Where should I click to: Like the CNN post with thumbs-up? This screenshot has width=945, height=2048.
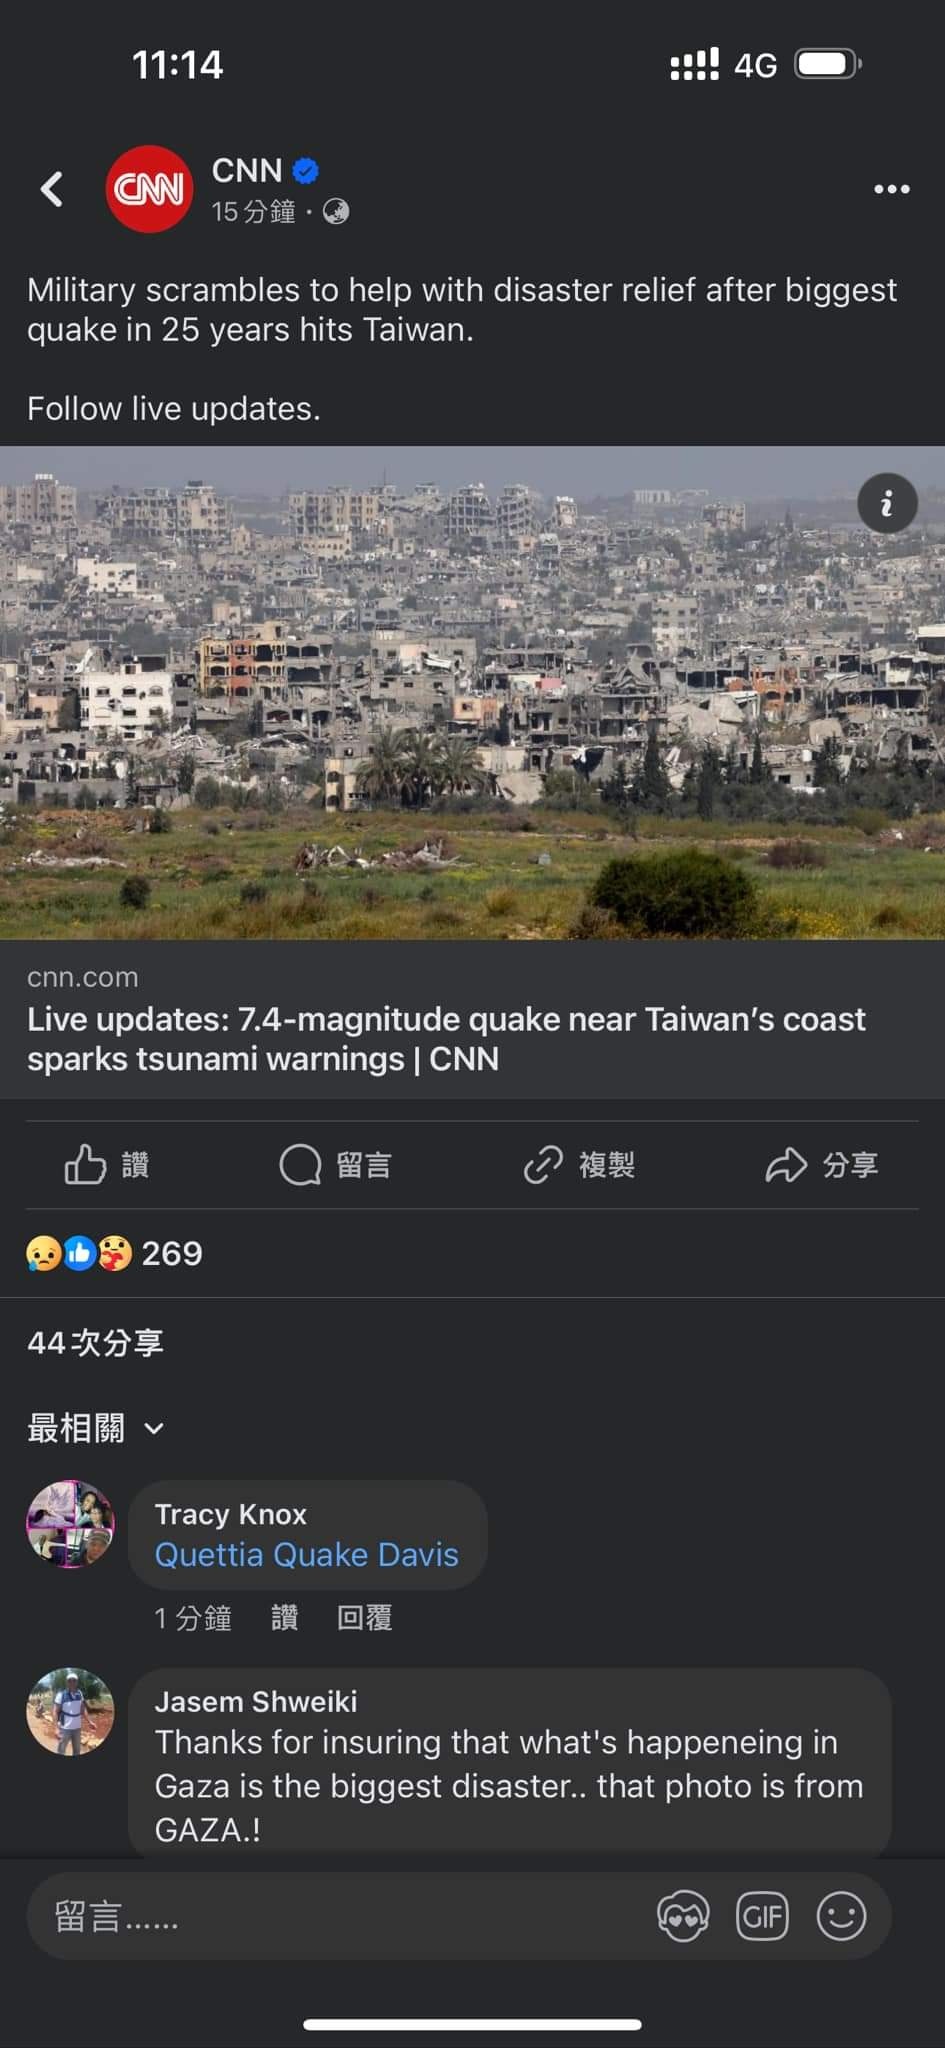107,1165
